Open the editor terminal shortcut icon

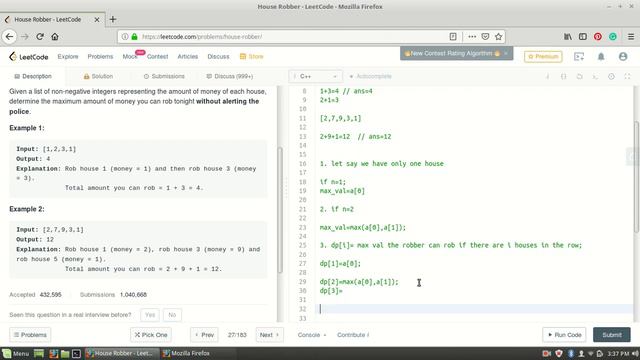[596, 76]
